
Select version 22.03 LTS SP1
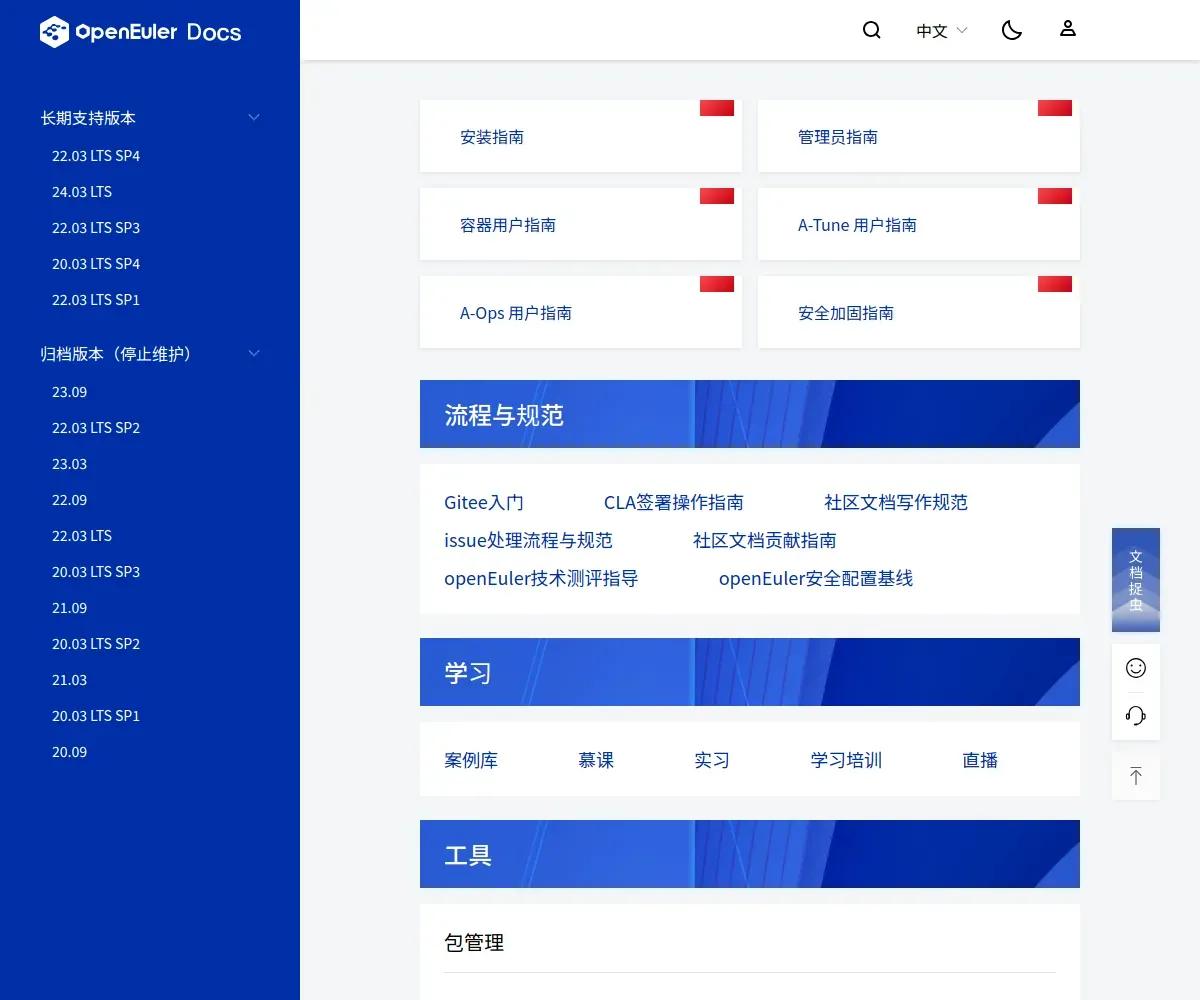(96, 300)
